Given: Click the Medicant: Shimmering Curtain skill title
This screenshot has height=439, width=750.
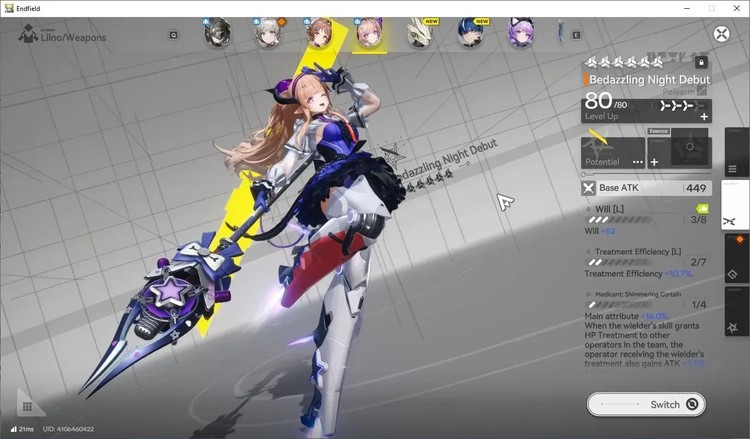Looking at the screenshot, I should pos(638,294).
